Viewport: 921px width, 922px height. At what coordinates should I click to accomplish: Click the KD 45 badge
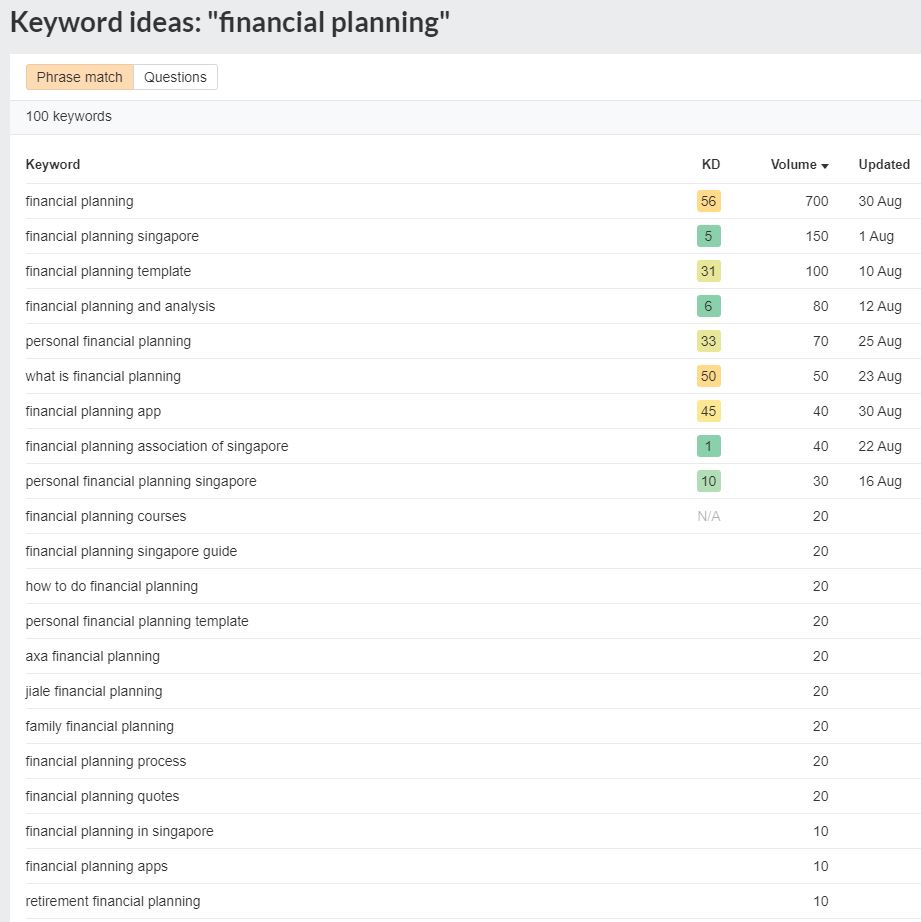[709, 411]
